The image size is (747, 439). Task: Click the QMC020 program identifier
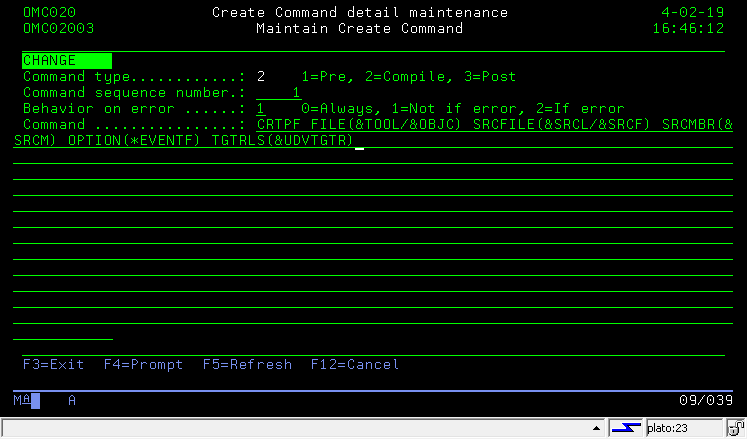pyautogui.click(x=49, y=13)
